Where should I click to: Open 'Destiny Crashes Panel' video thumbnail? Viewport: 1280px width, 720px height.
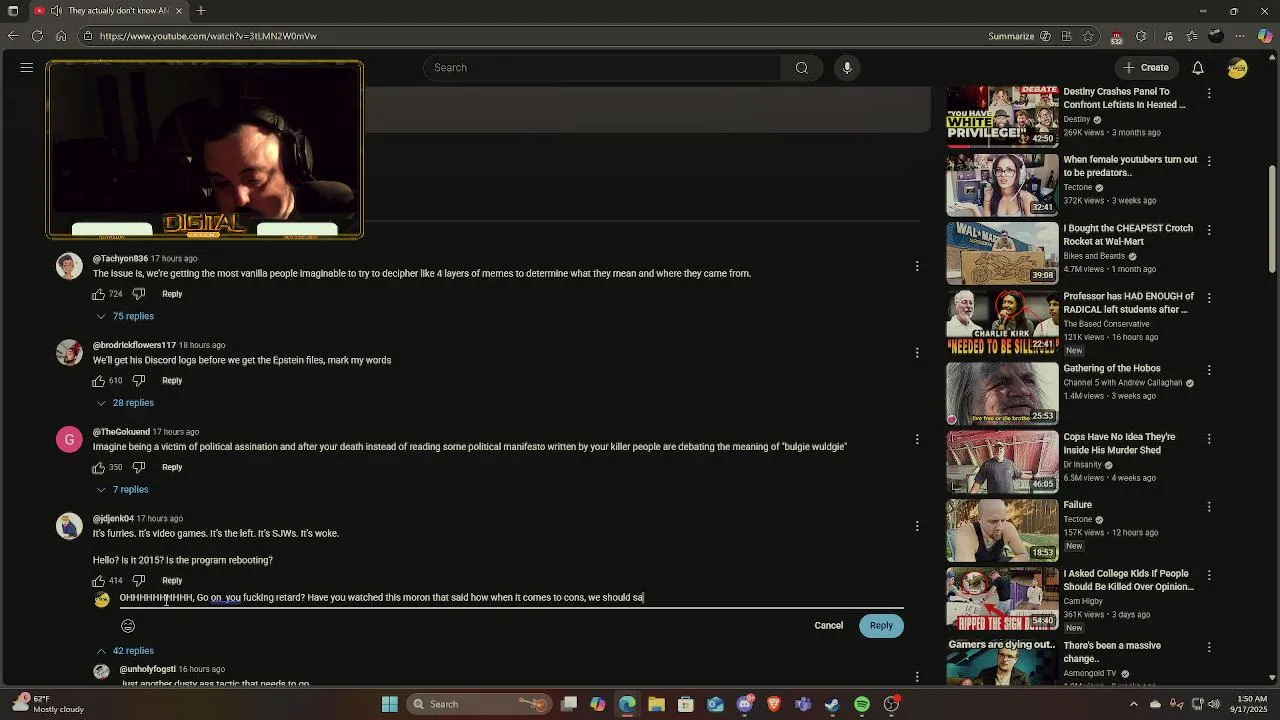1002,116
